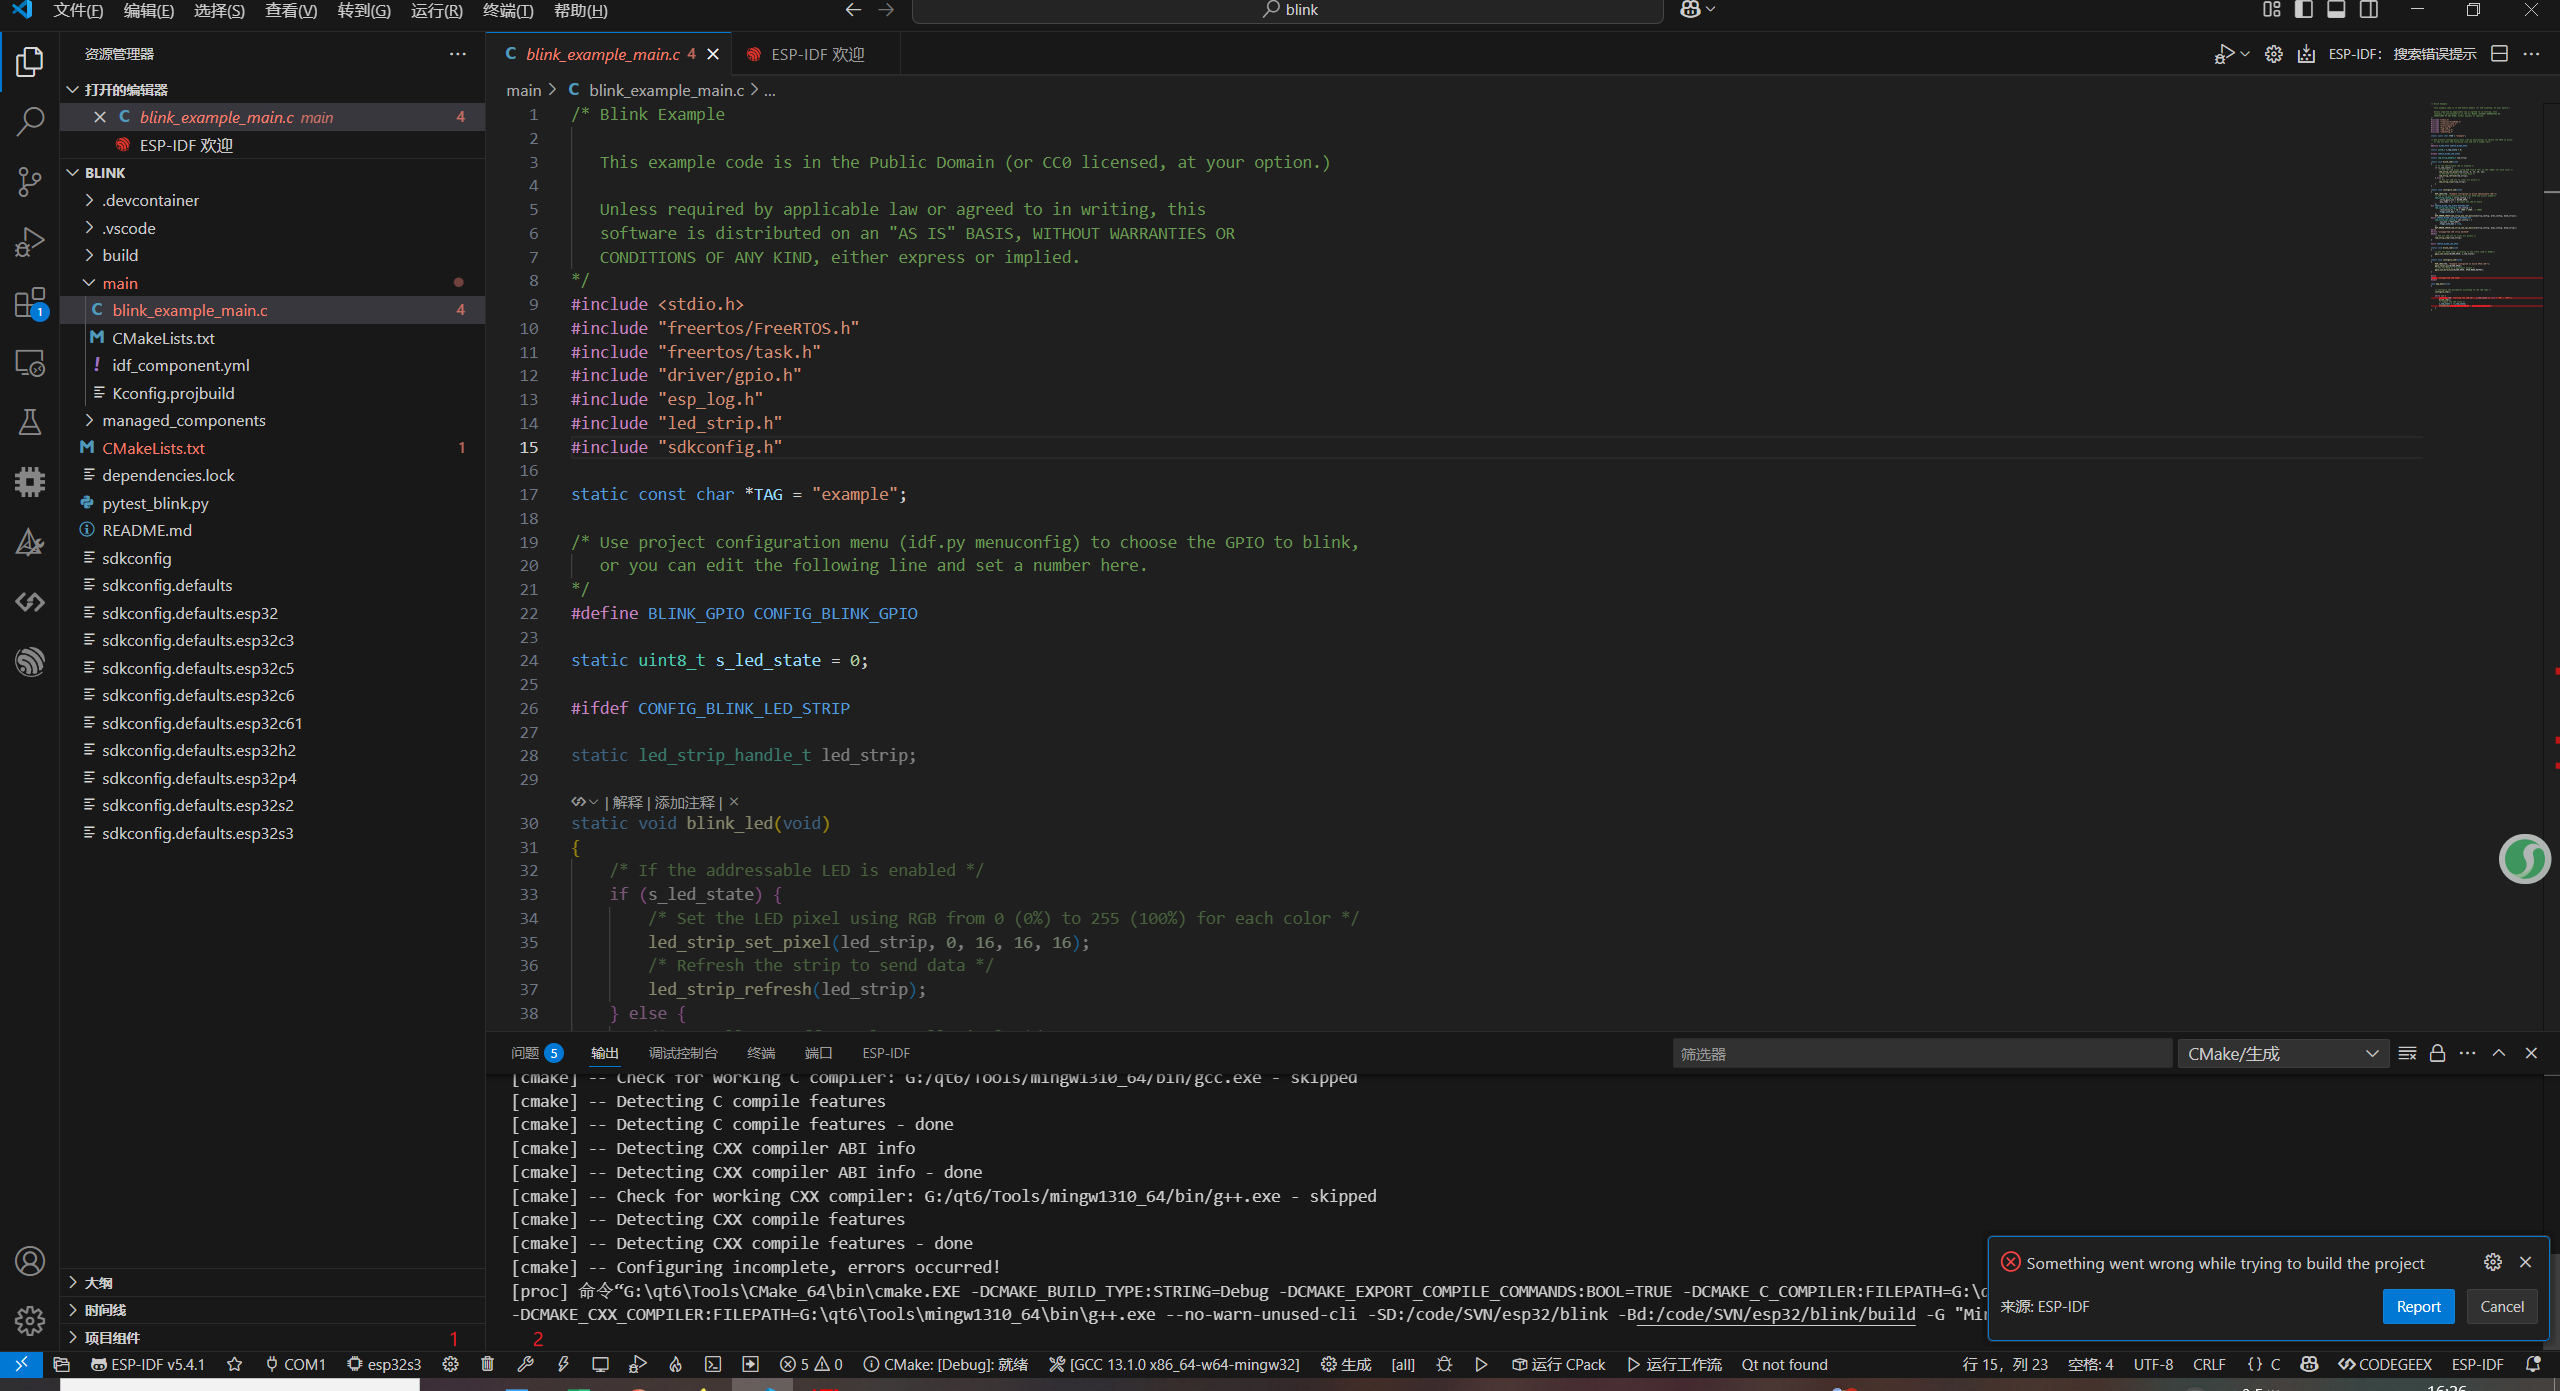Expand the managed_components folder
2560x1391 pixels.
pos(184,420)
